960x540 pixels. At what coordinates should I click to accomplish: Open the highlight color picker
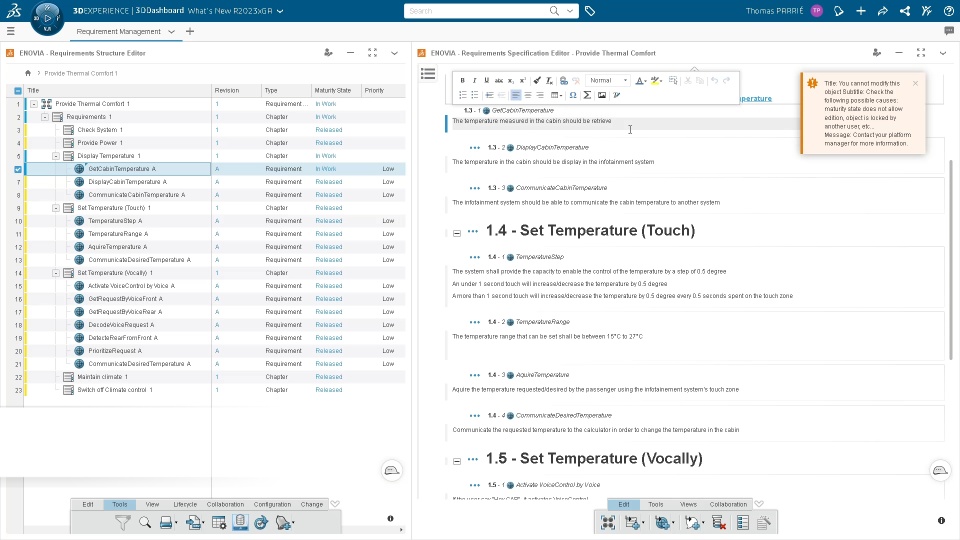pyautogui.click(x=657, y=80)
